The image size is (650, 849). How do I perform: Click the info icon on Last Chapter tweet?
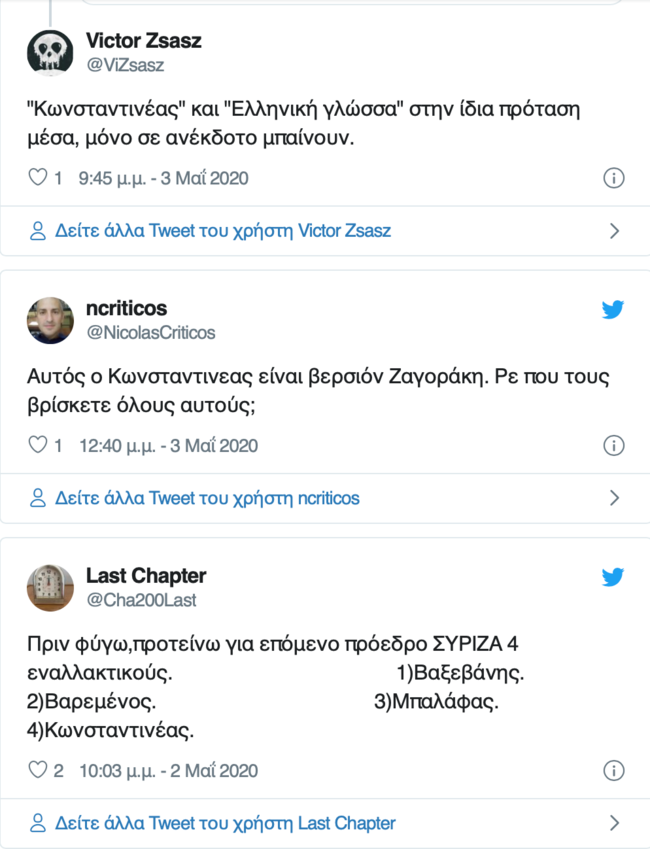[614, 770]
